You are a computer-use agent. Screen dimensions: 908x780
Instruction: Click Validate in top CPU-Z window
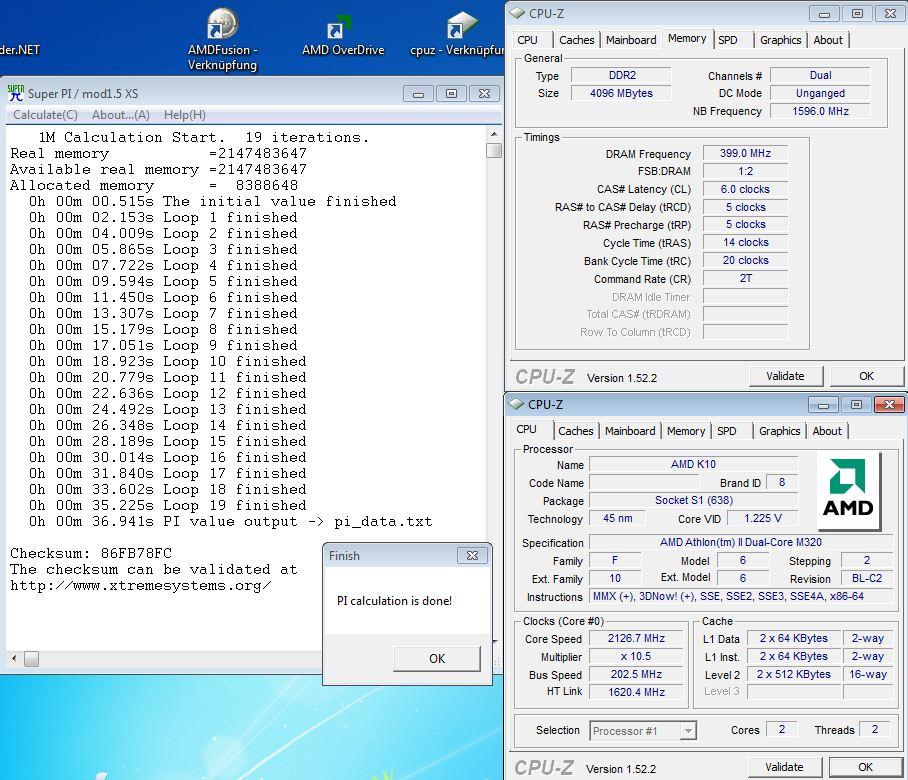click(x=785, y=376)
